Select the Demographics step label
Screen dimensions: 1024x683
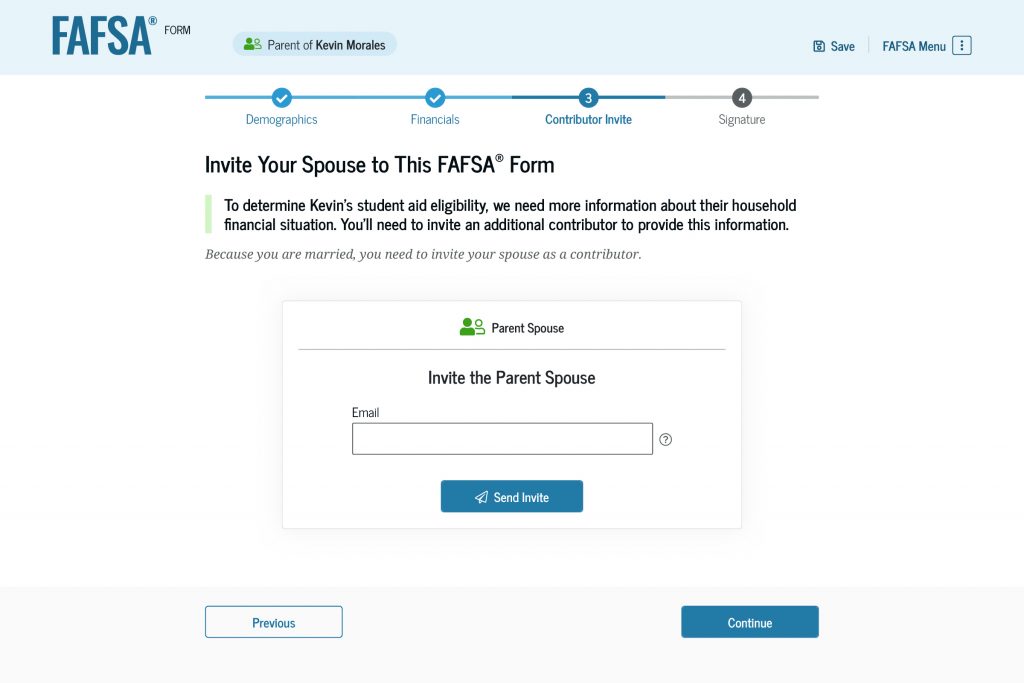coord(281,119)
